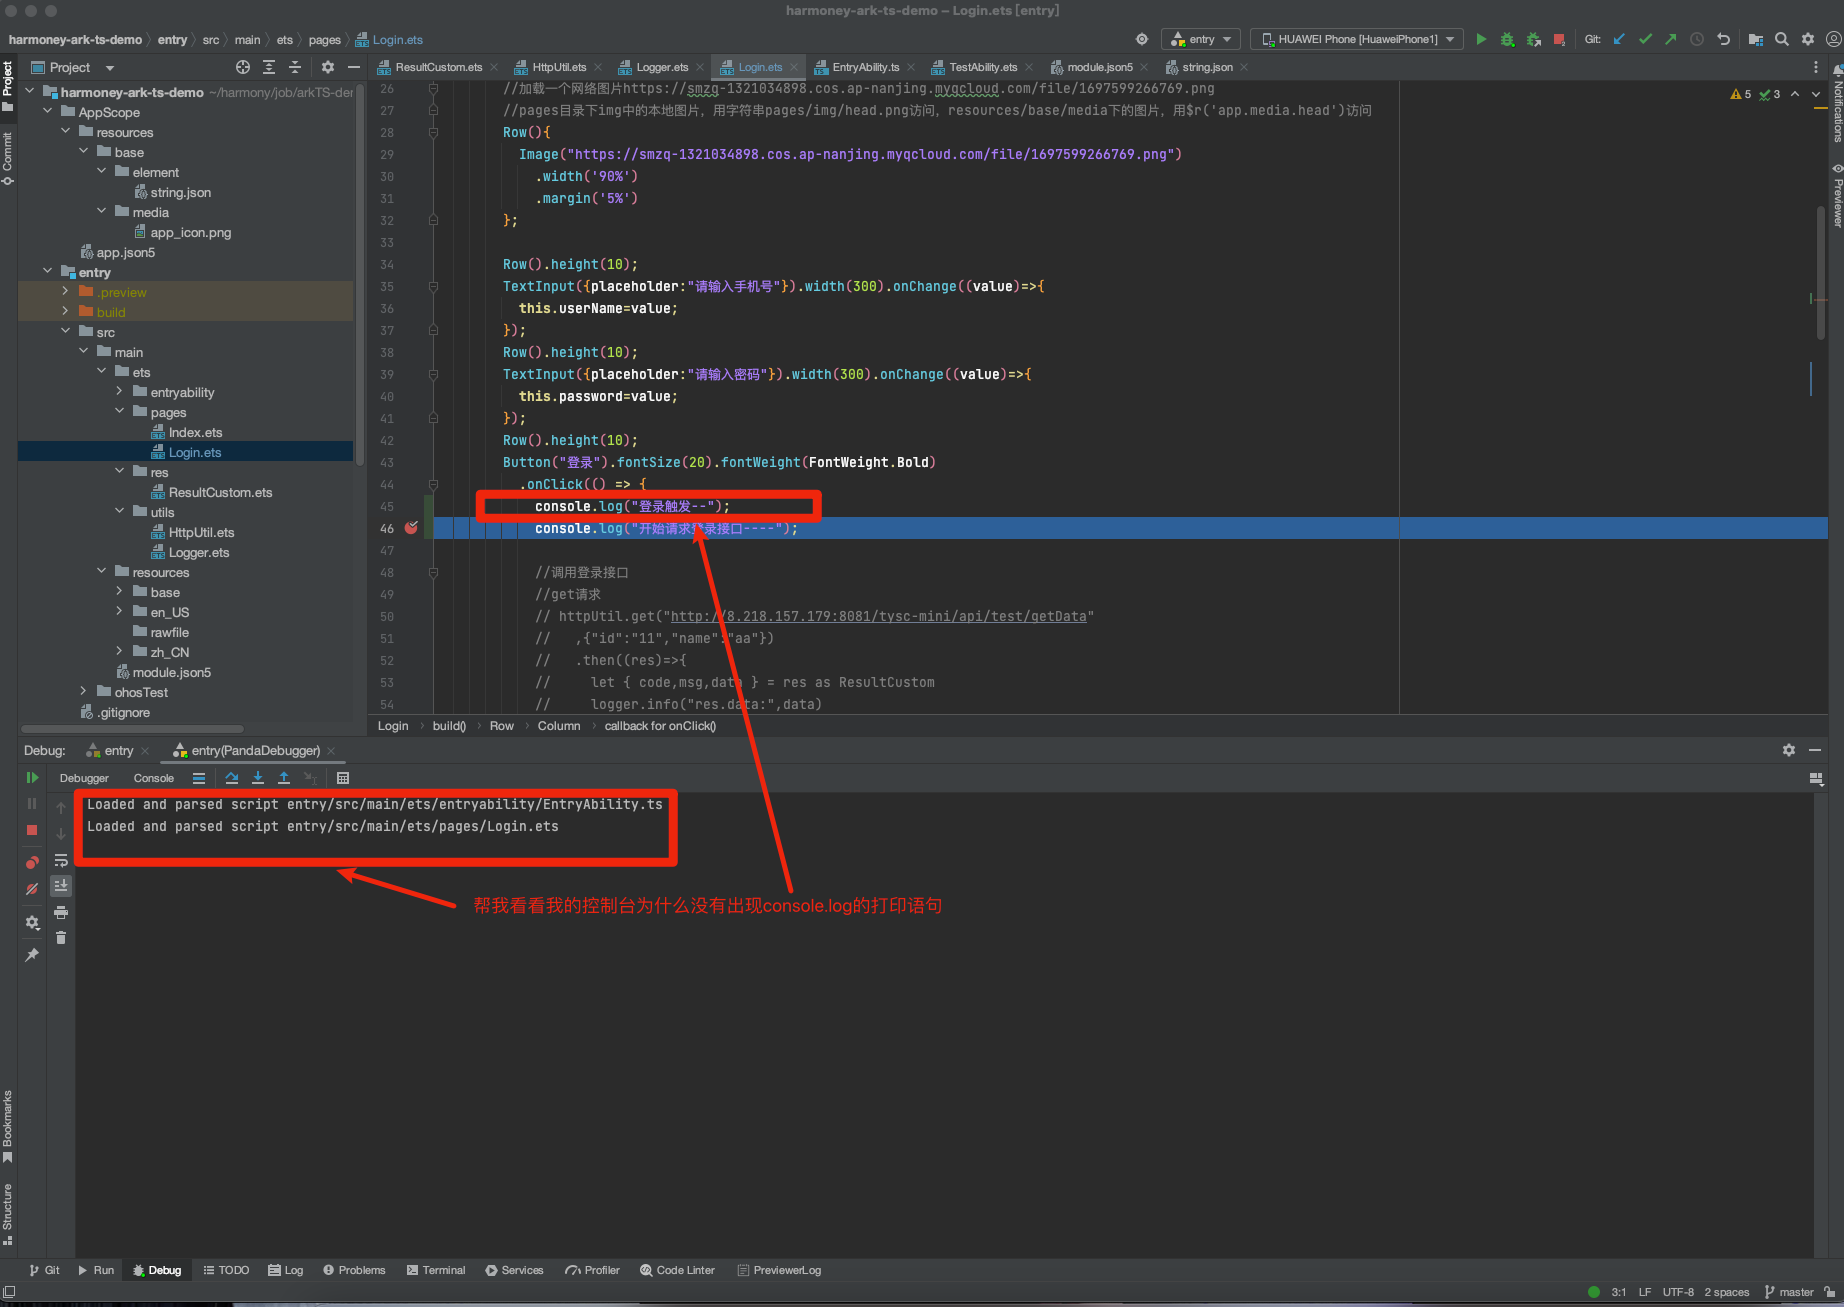Open the Code Linter tool window
The height and width of the screenshot is (1307, 1844).
click(x=677, y=1270)
